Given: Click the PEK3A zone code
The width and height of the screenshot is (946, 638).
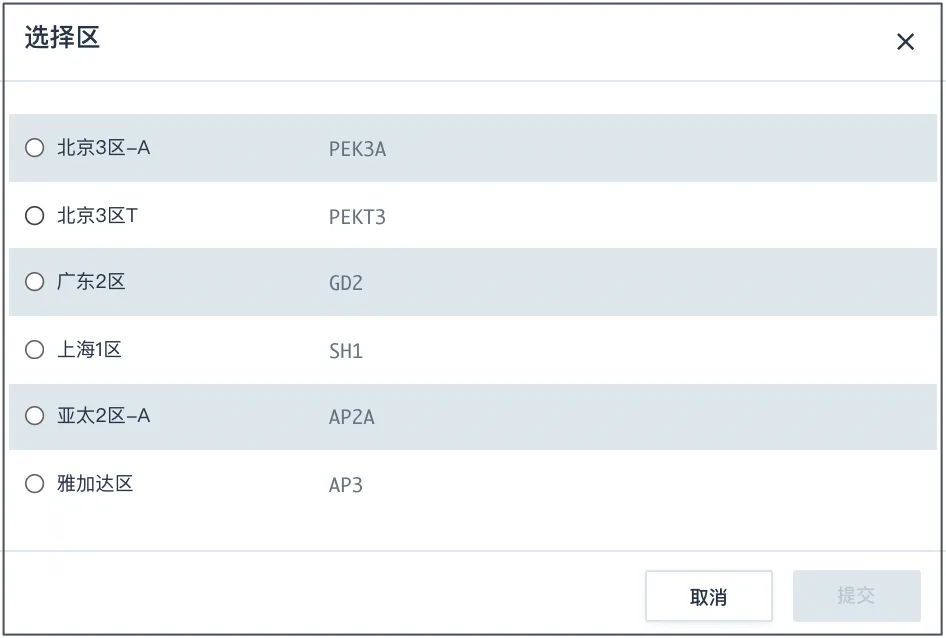Looking at the screenshot, I should coord(357,150).
